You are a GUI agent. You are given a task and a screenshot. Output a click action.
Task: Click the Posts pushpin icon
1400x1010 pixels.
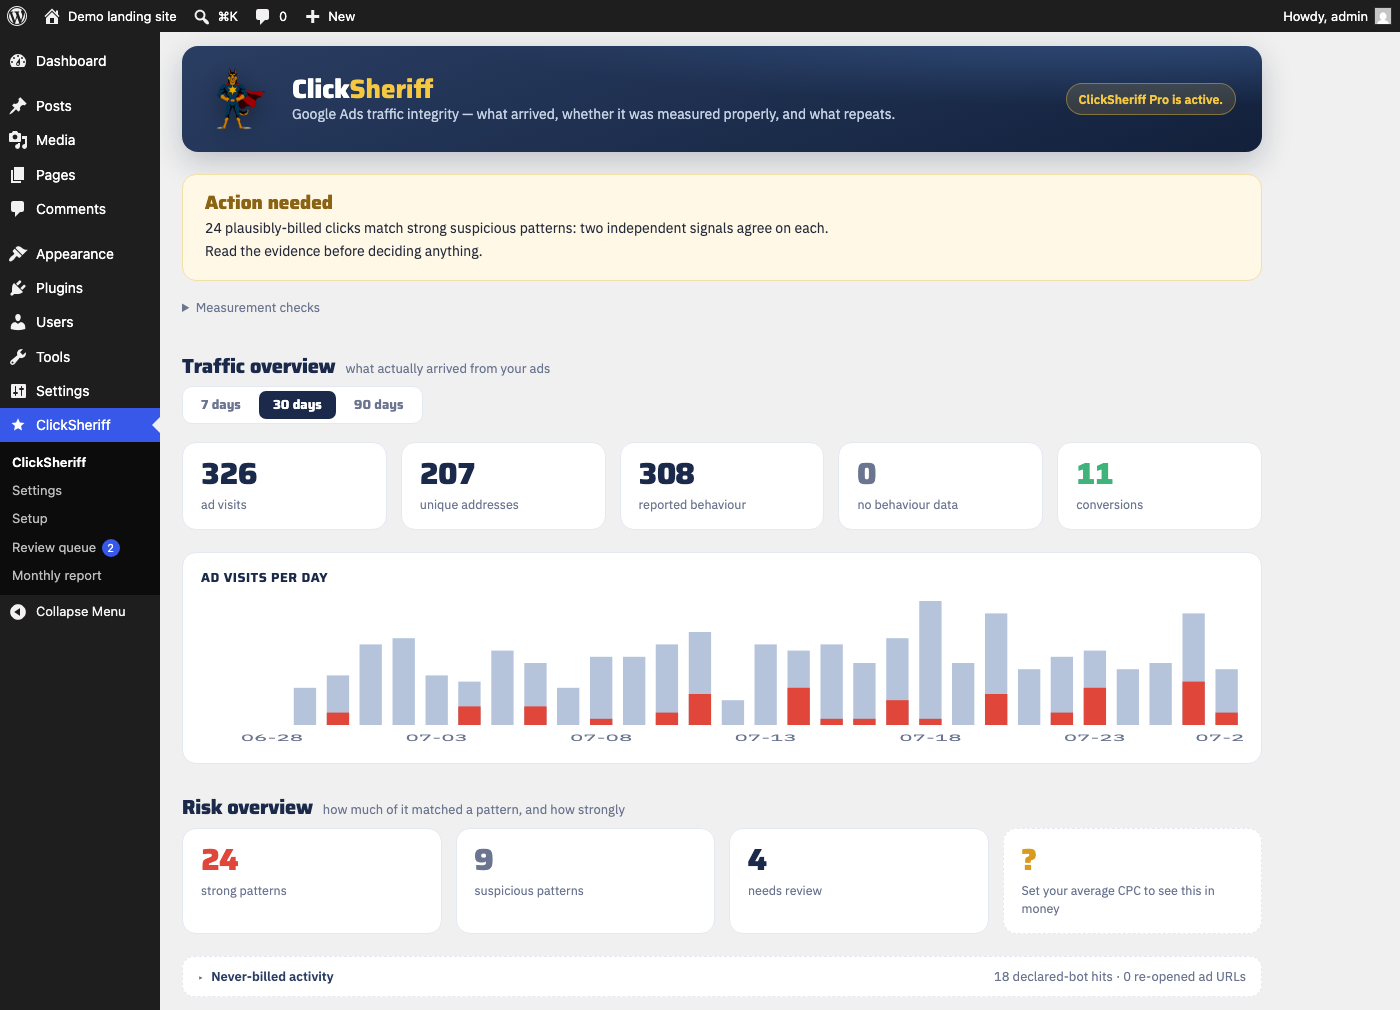point(18,106)
